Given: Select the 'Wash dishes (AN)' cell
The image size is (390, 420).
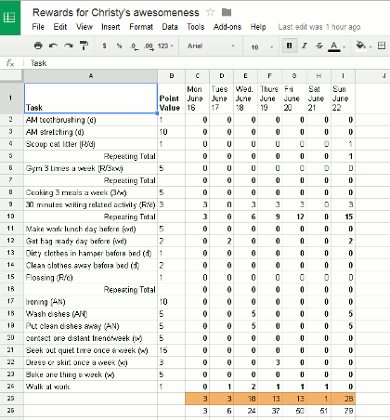Looking at the screenshot, I should (90, 314).
